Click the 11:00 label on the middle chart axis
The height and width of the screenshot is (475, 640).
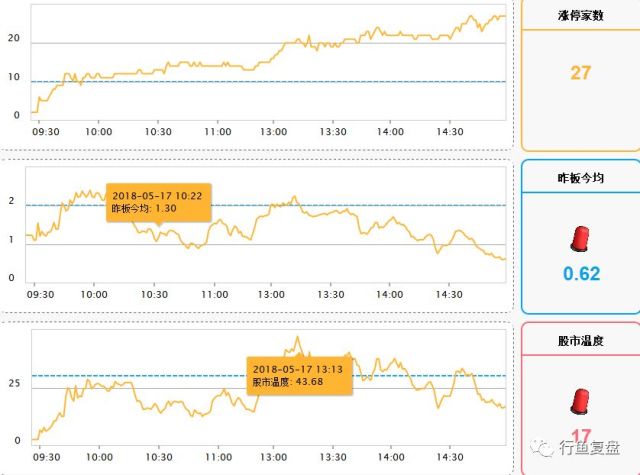[214, 296]
